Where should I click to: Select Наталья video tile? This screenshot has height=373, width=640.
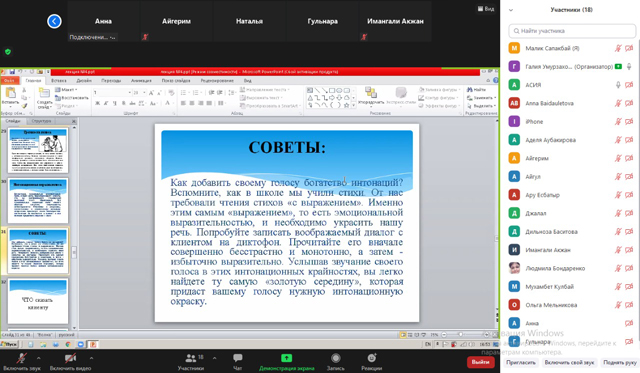249,21
